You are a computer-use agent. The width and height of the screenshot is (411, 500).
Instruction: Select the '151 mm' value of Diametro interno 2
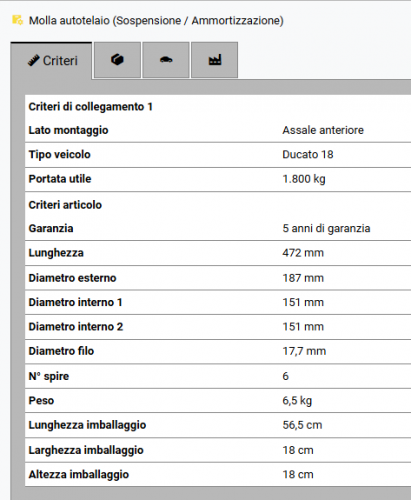click(303, 326)
